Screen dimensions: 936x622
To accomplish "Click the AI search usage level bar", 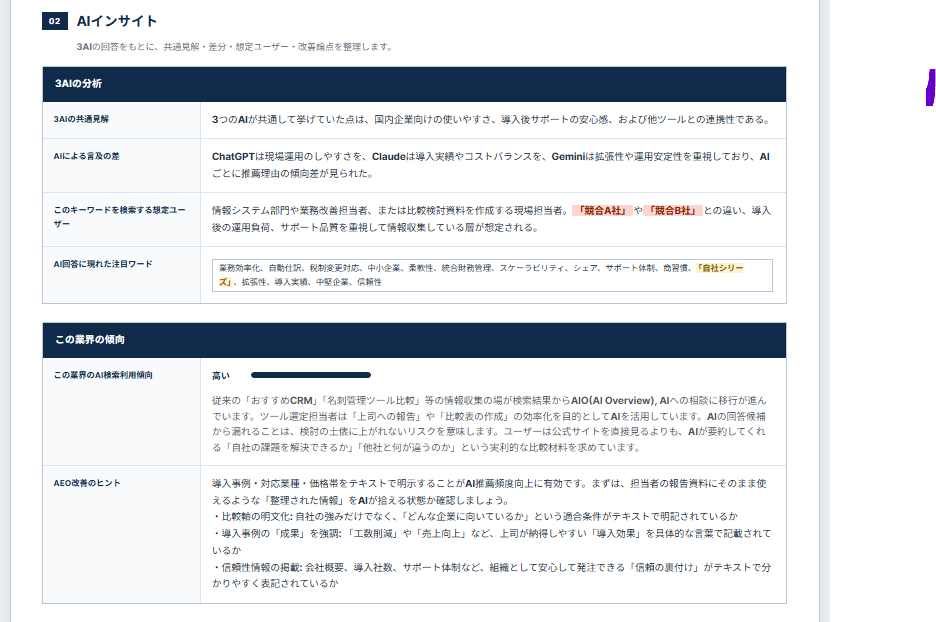I will (x=311, y=375).
